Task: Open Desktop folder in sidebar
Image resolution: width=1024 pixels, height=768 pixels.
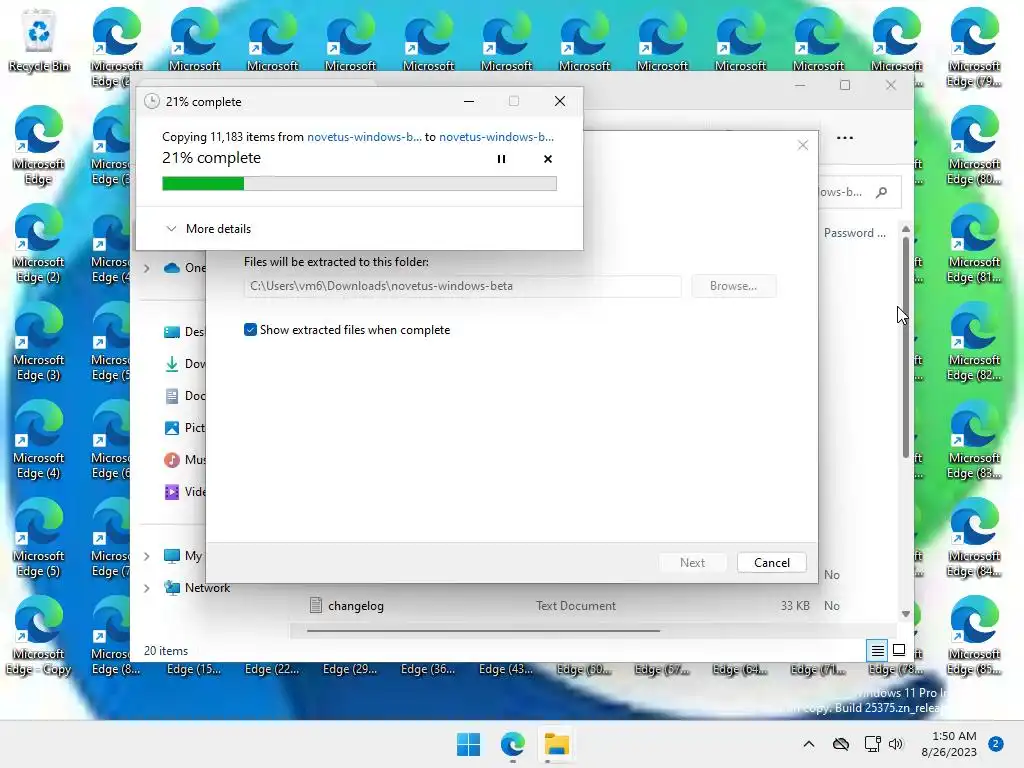Action: (x=184, y=332)
